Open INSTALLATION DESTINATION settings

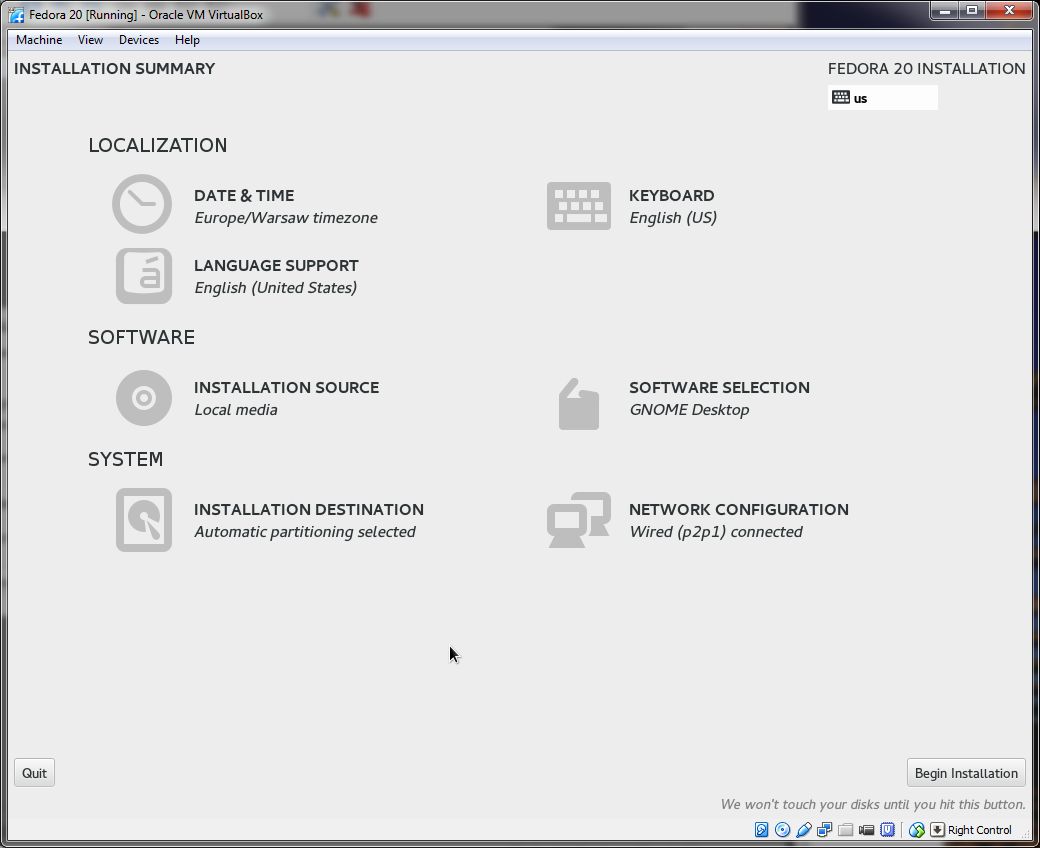308,509
